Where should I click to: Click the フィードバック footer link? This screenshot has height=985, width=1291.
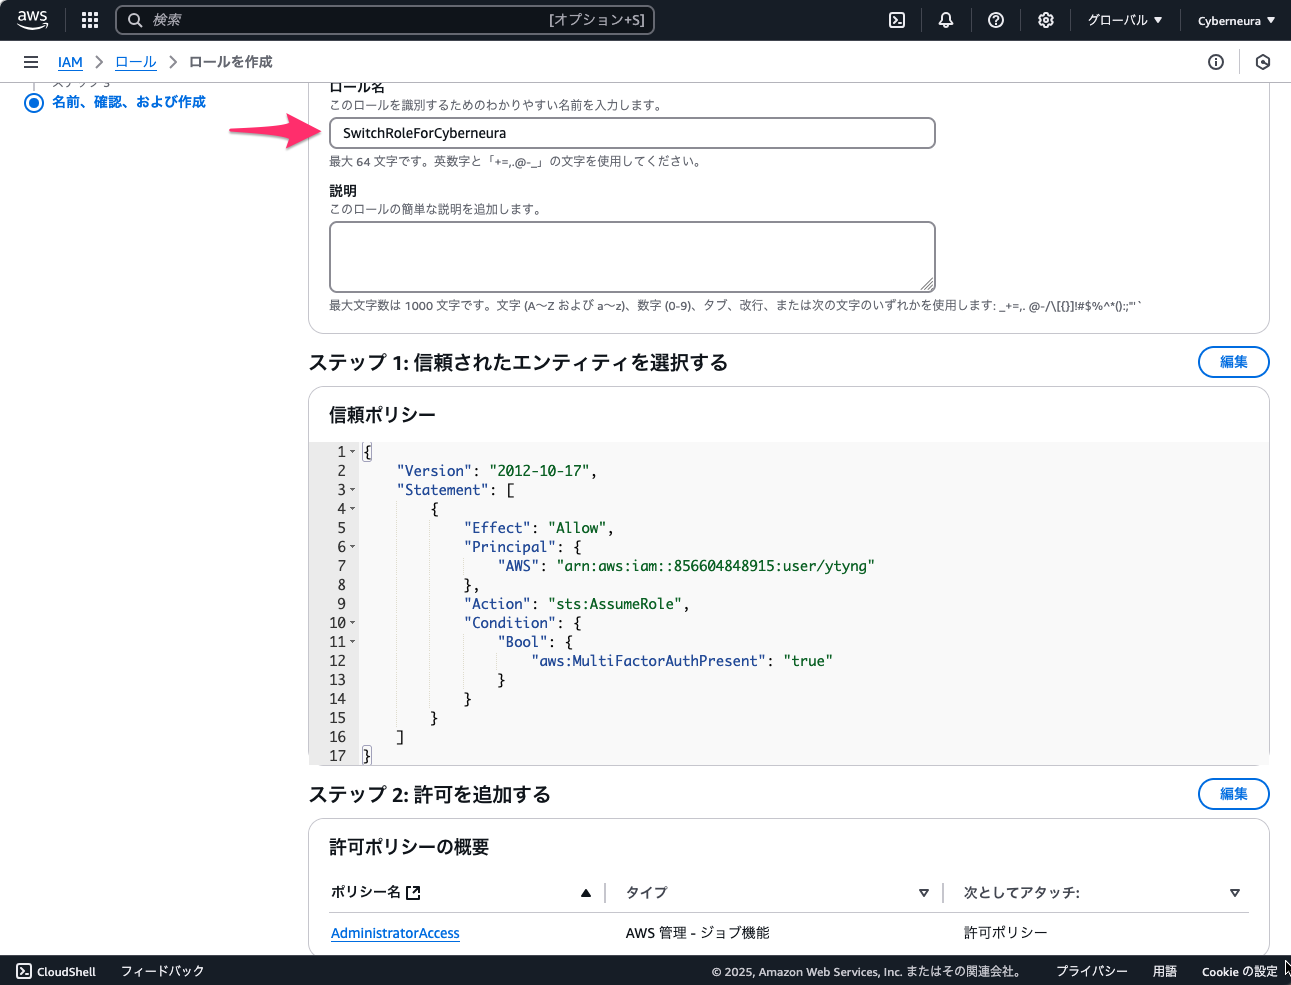tap(163, 971)
